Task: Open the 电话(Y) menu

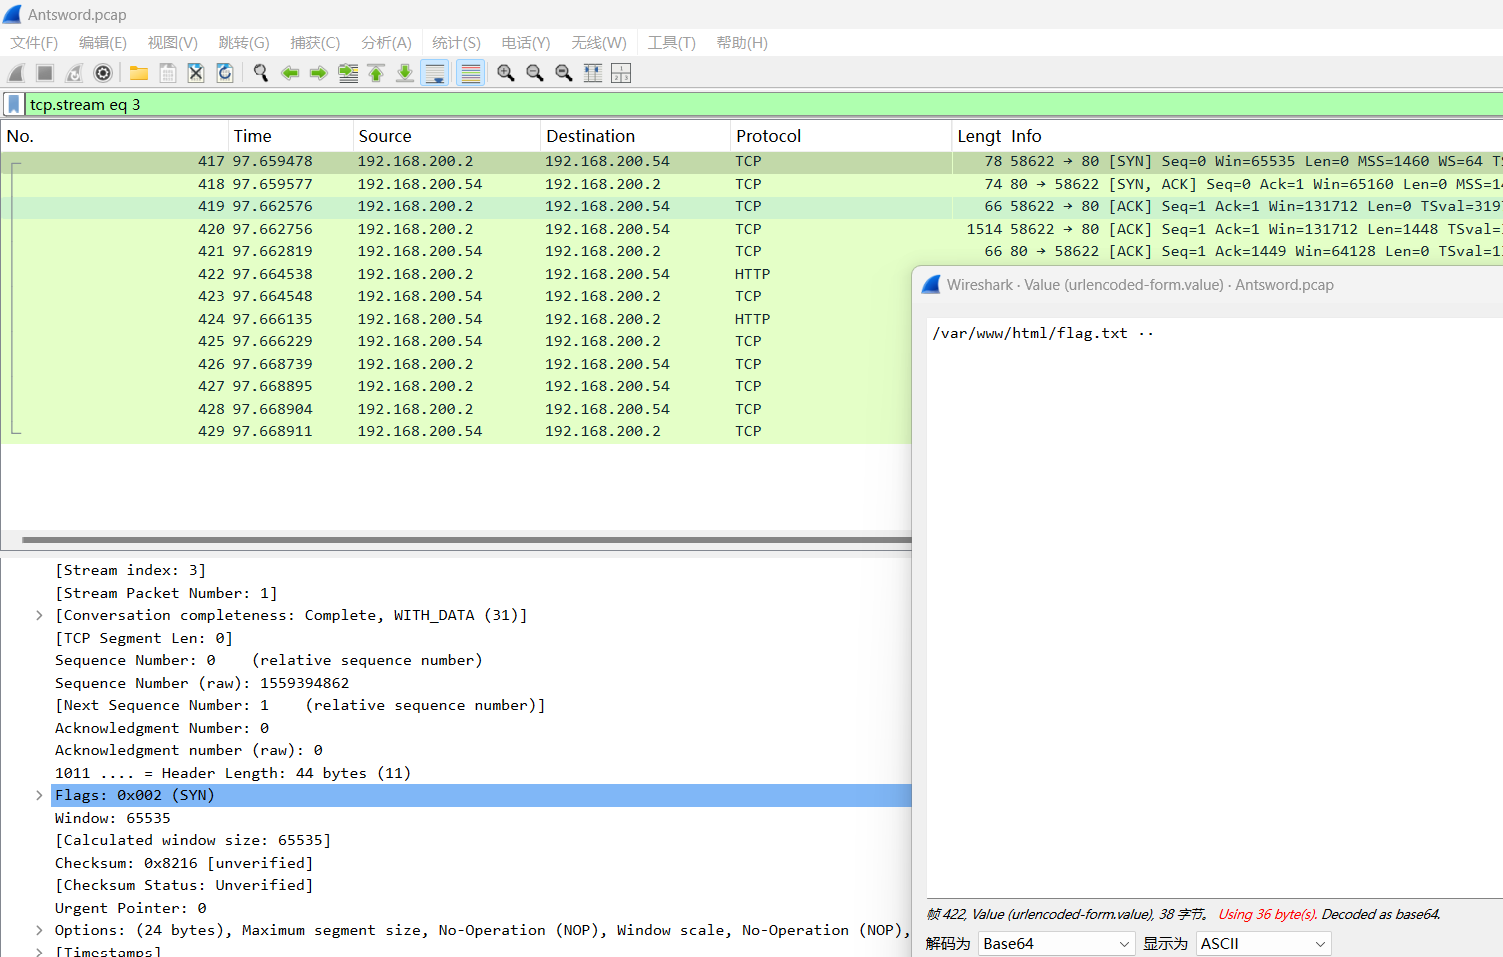Action: click(526, 43)
